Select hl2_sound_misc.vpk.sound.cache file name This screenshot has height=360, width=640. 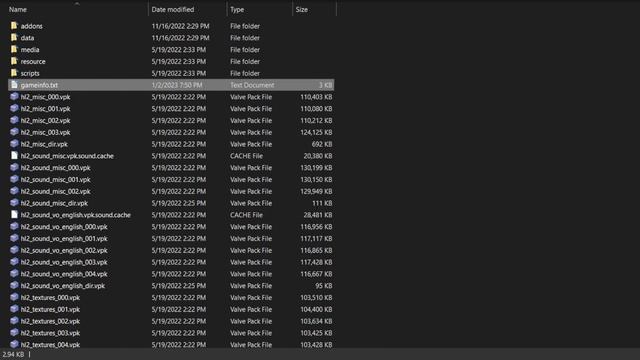coord(67,156)
